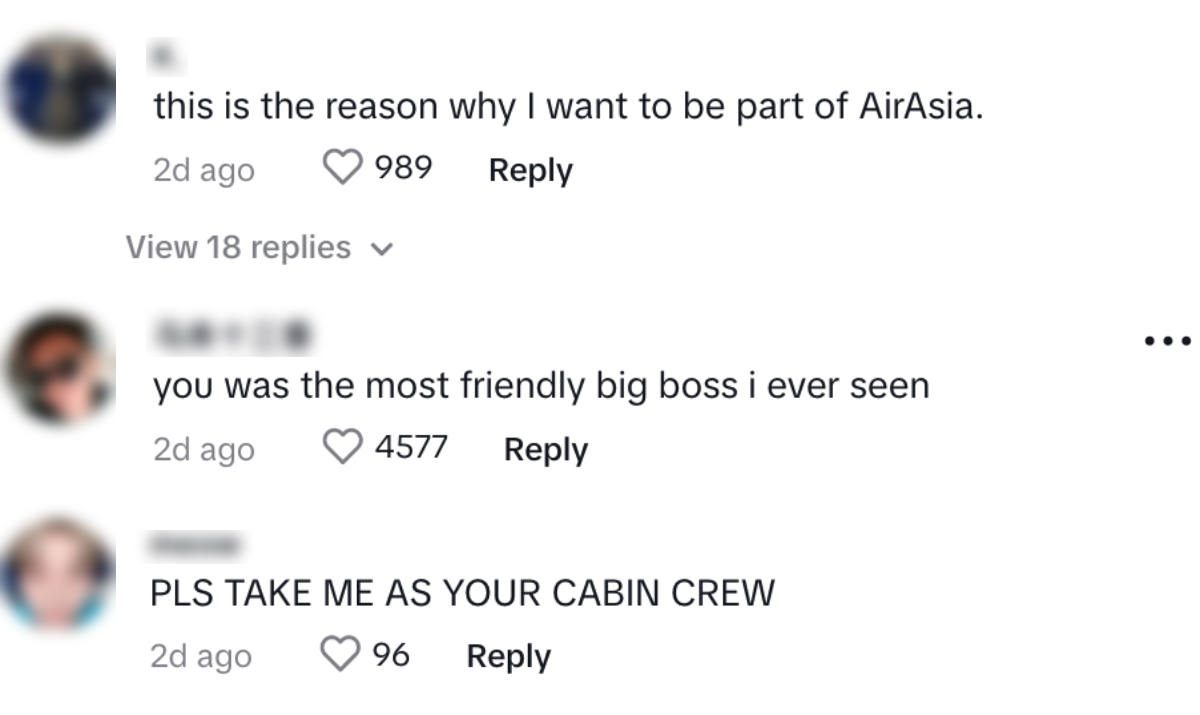Tap the heart on the 'friendly big boss' comment
1200x715 pixels.
click(x=343, y=448)
